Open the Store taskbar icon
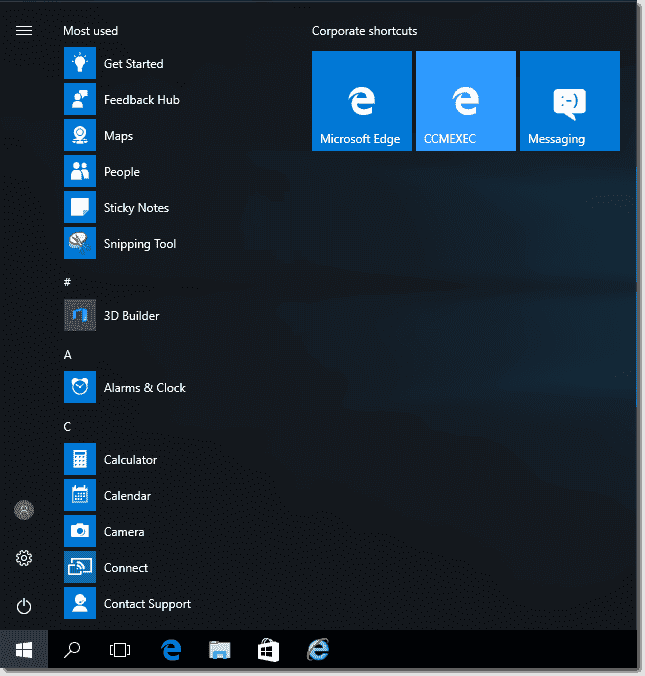Image resolution: width=645 pixels, height=676 pixels. [x=268, y=650]
